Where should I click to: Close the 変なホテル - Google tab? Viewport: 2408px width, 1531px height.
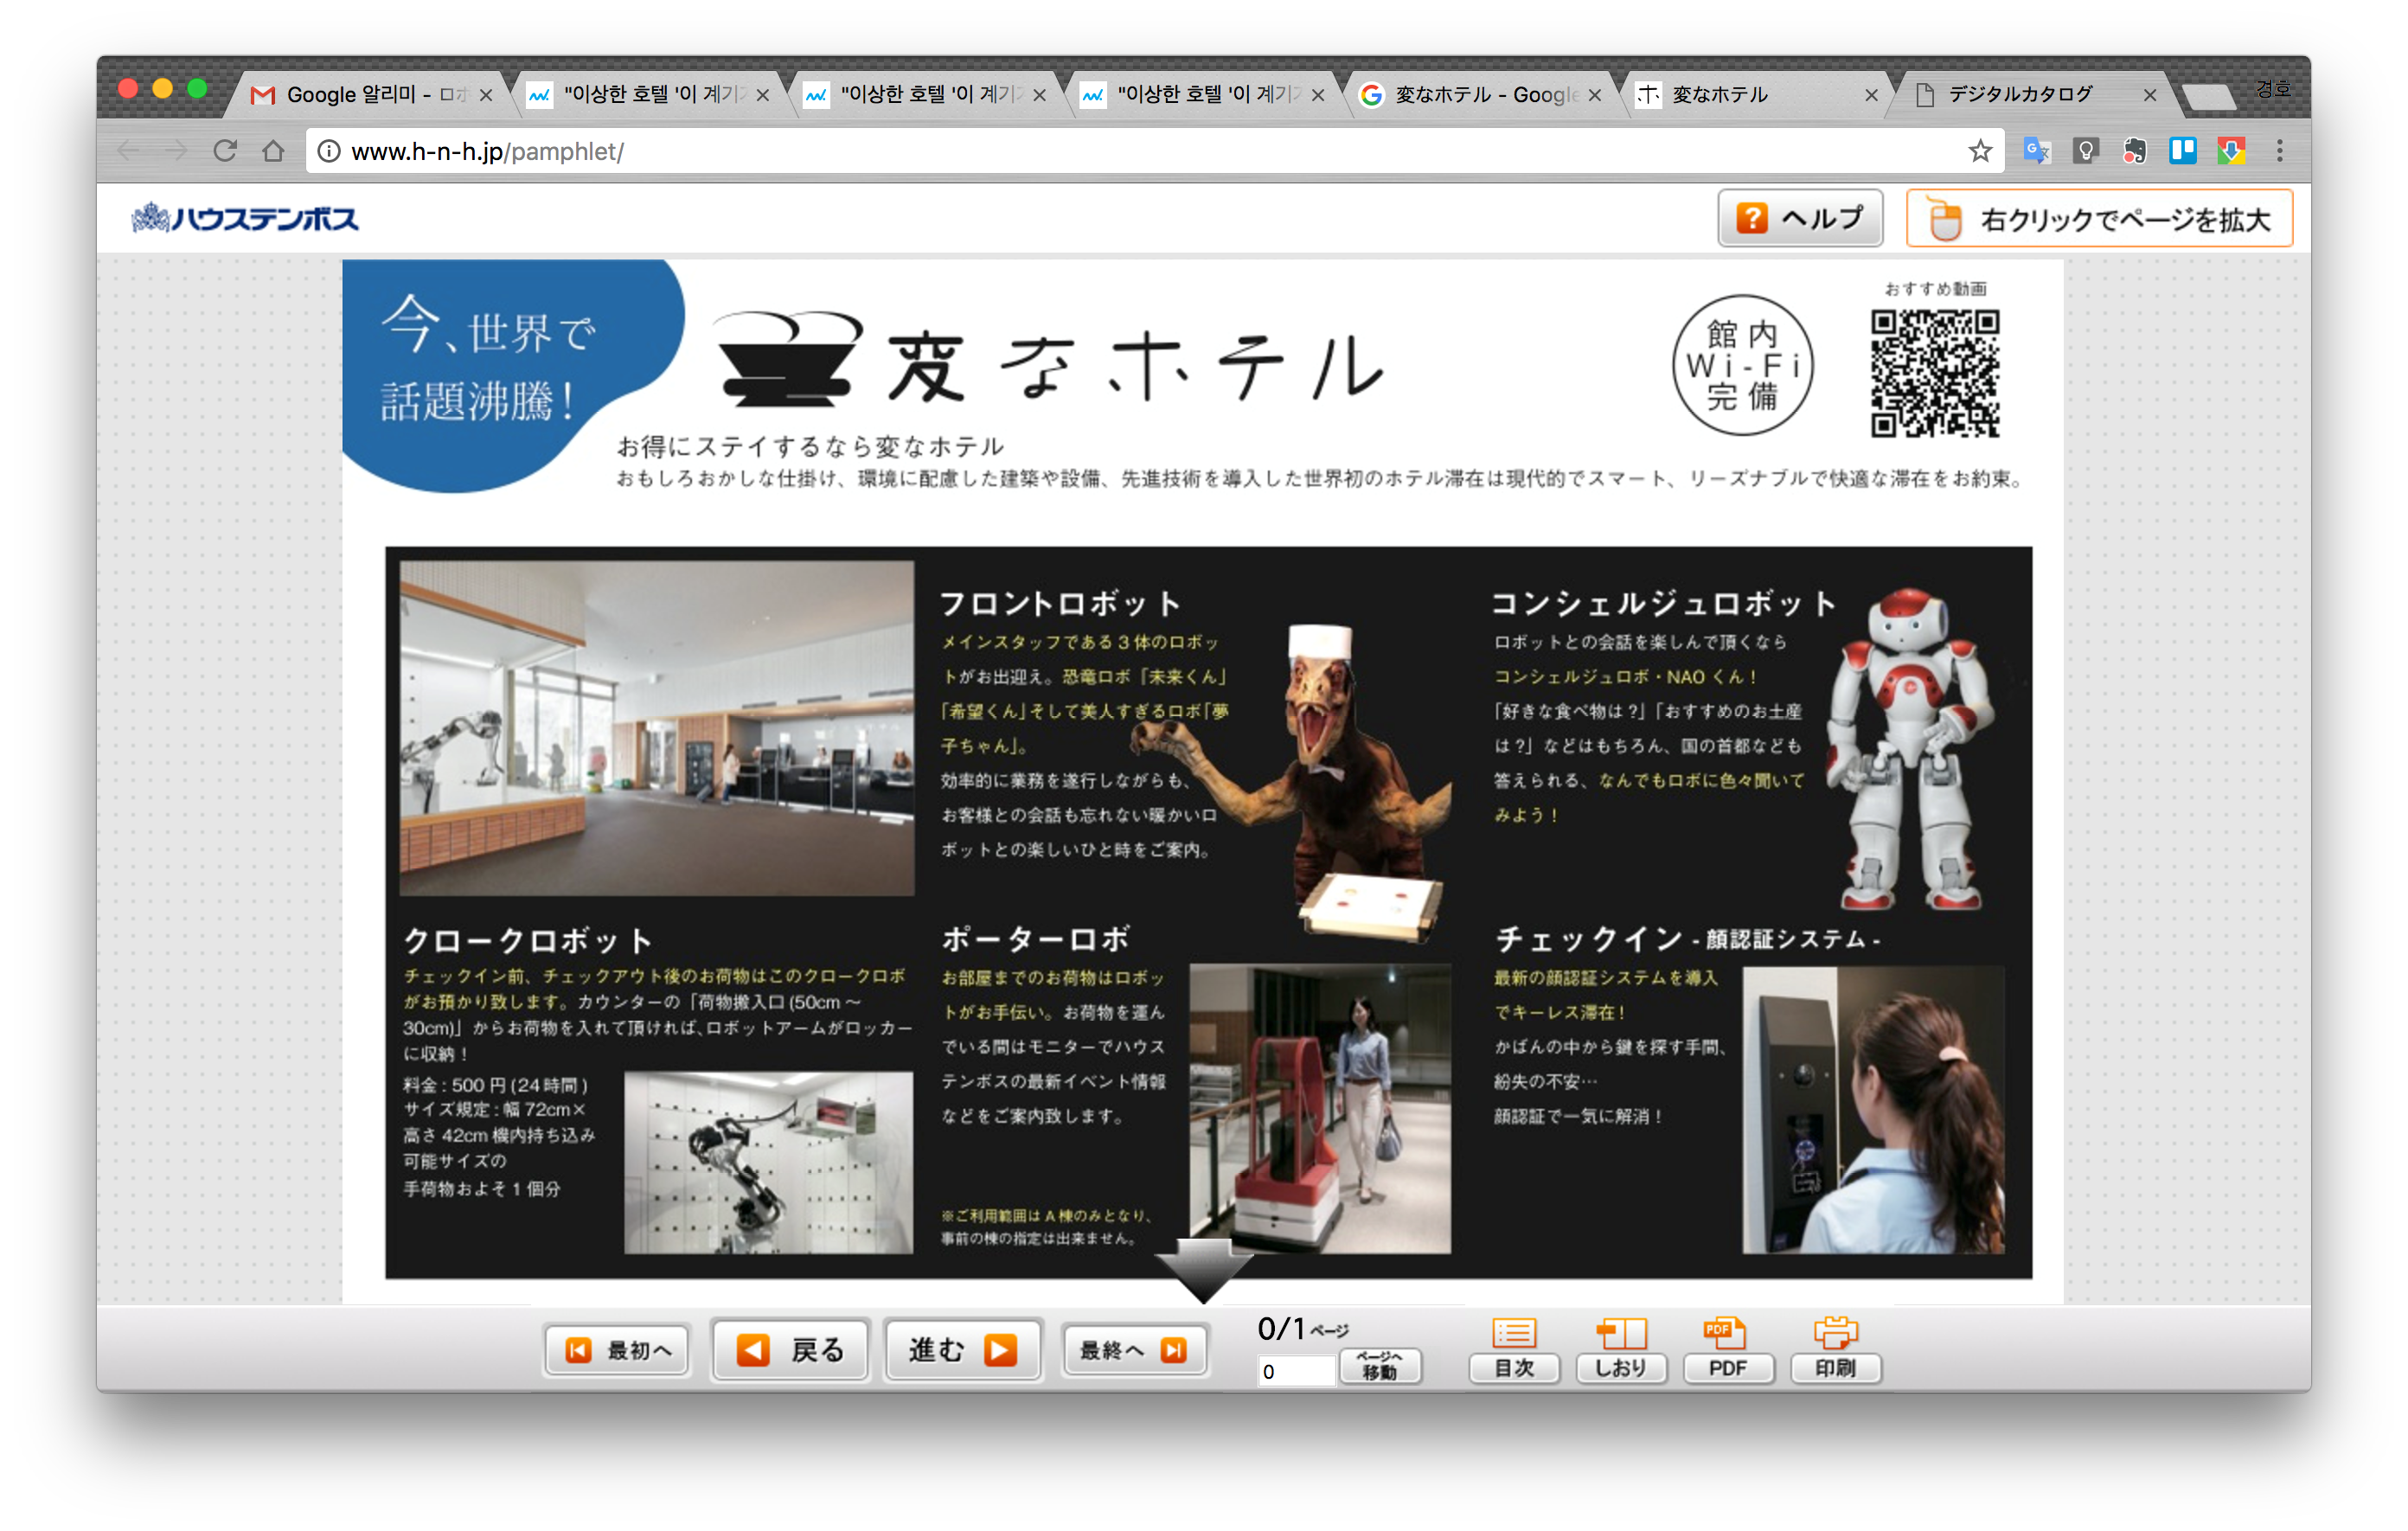click(1594, 95)
